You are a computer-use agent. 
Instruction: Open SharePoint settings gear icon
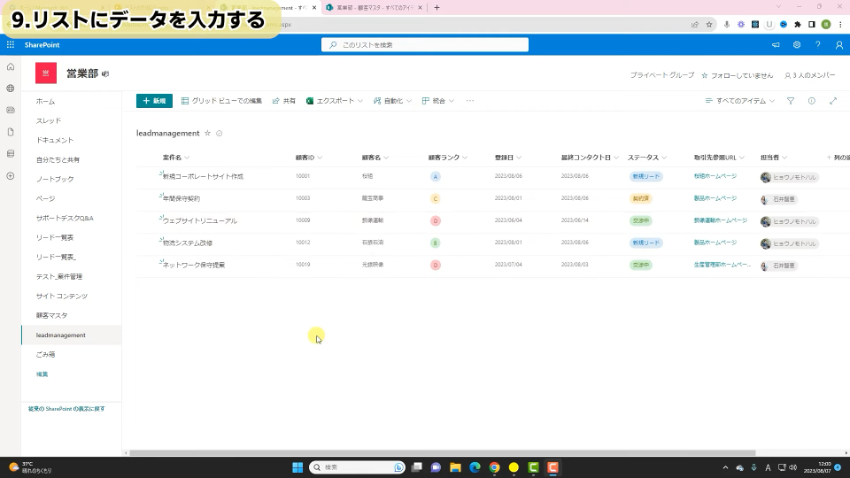point(796,45)
